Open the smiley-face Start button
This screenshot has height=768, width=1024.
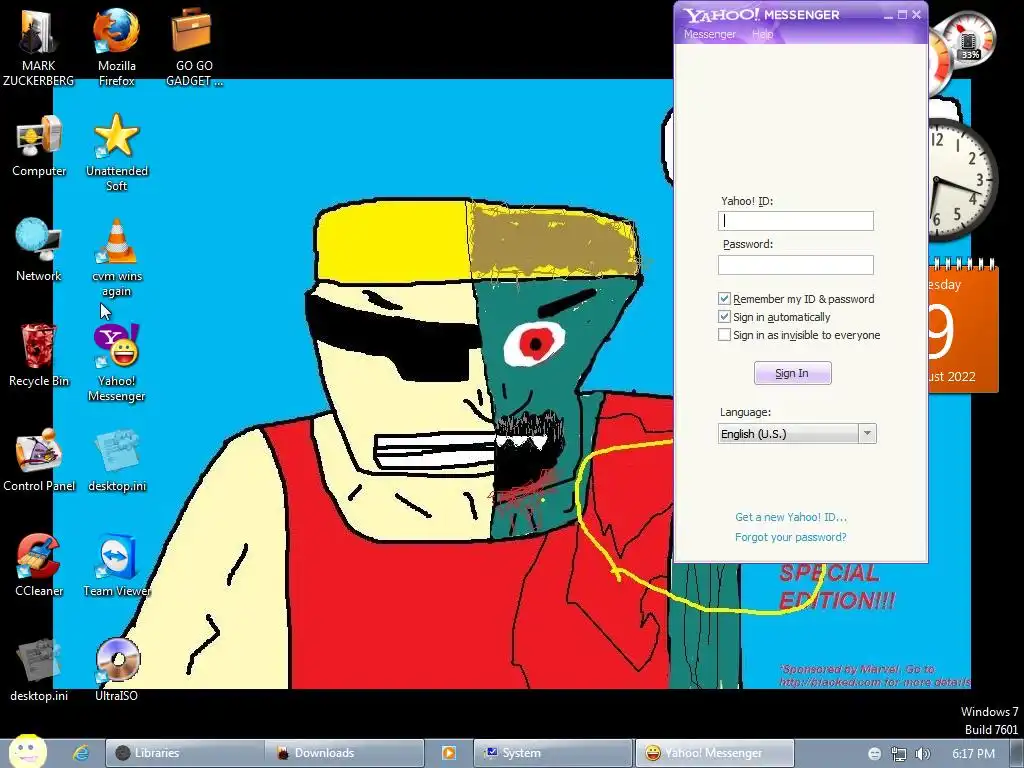(x=27, y=751)
